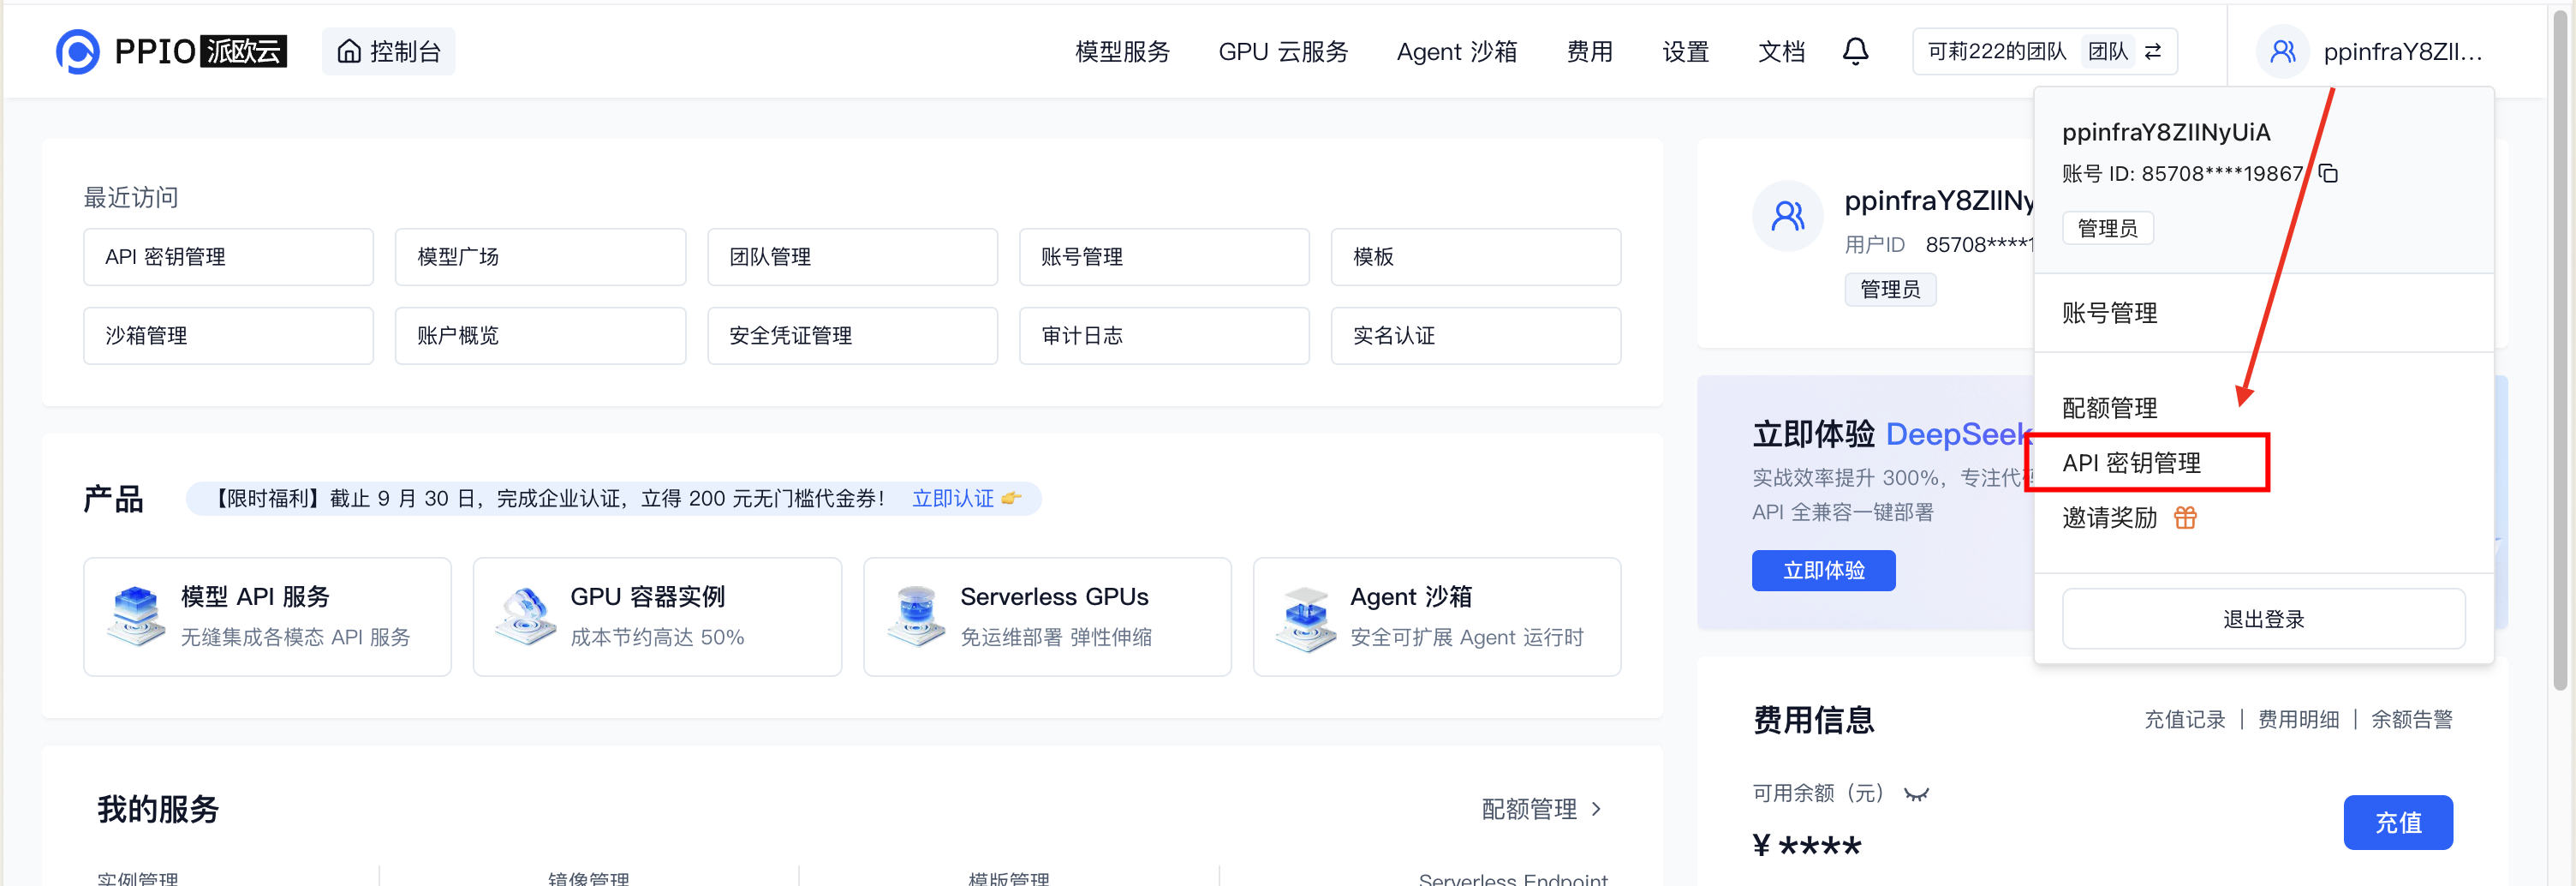Open the GPU 容器实例 product icon

(x=525, y=616)
